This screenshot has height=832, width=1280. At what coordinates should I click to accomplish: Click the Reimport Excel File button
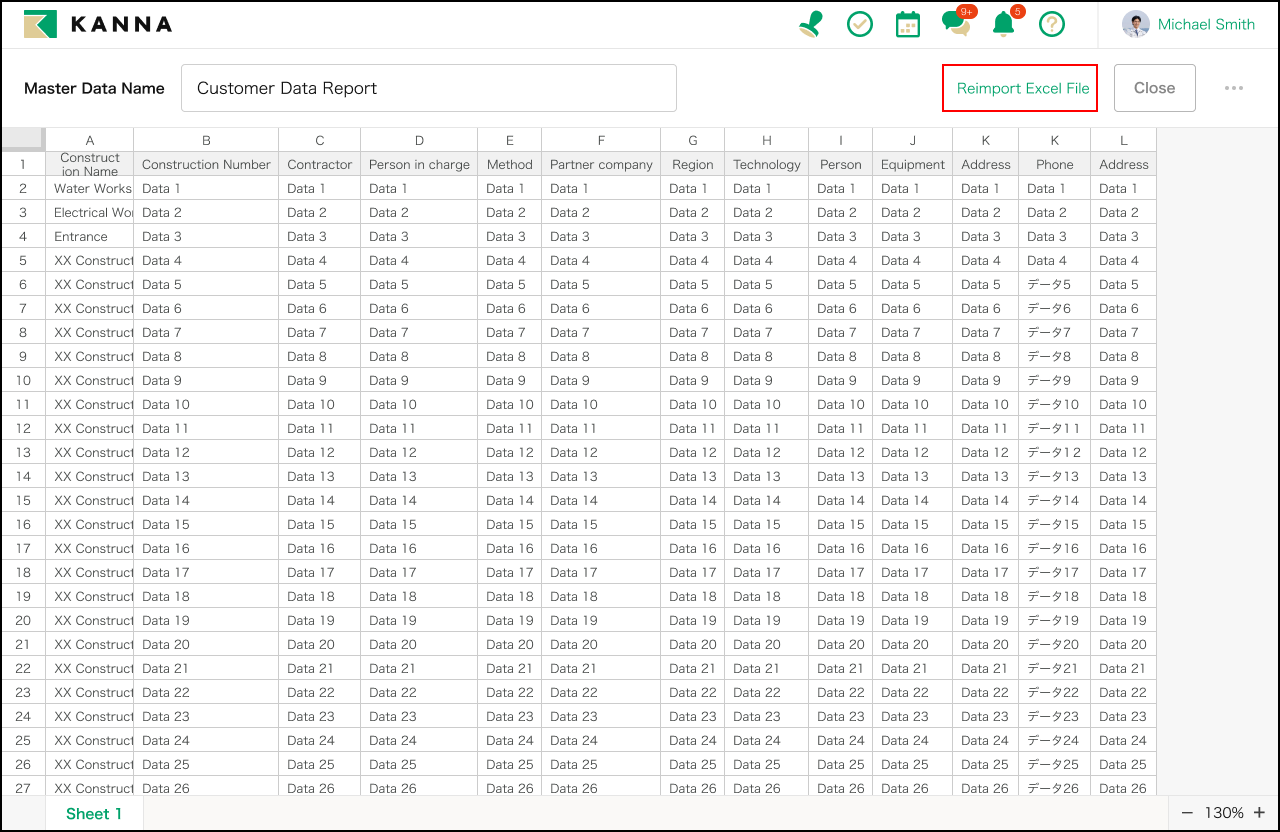[x=1020, y=88]
